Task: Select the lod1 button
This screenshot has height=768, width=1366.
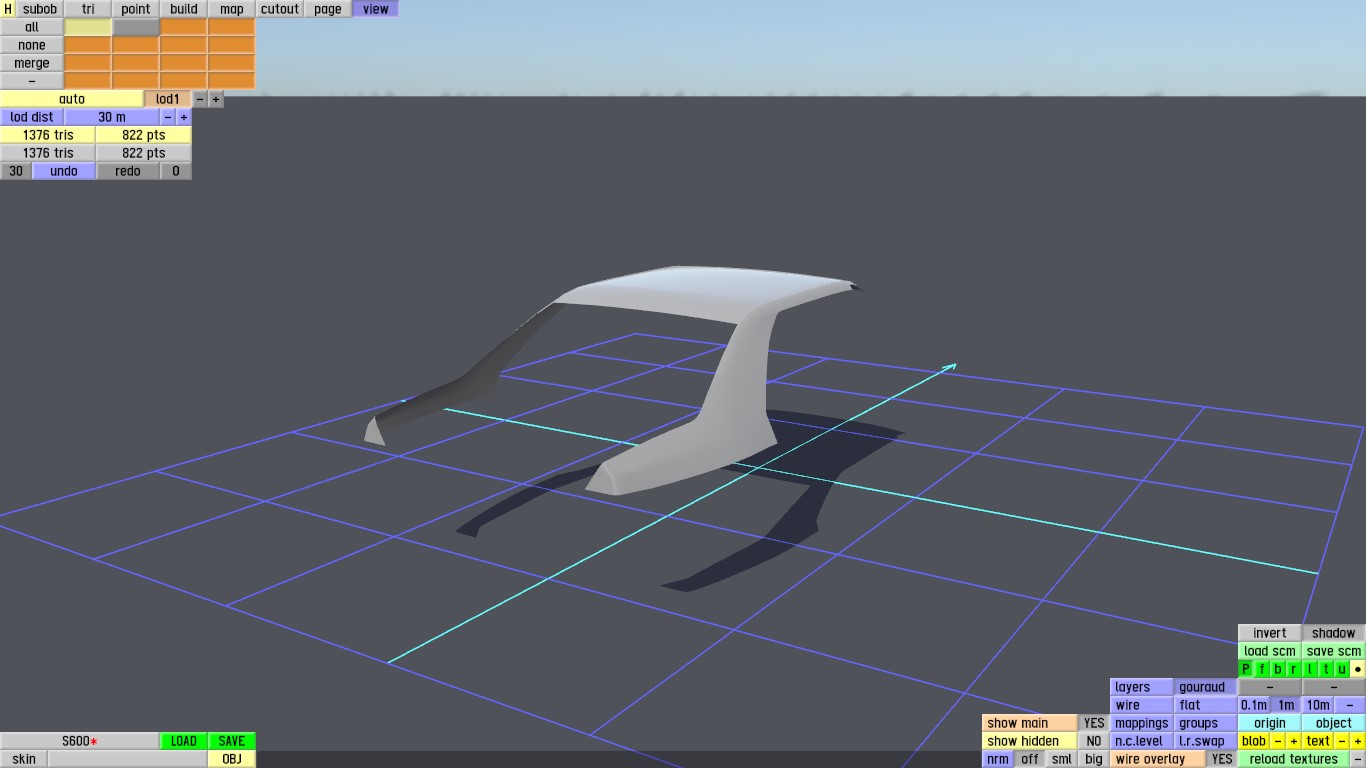Action: [x=168, y=99]
